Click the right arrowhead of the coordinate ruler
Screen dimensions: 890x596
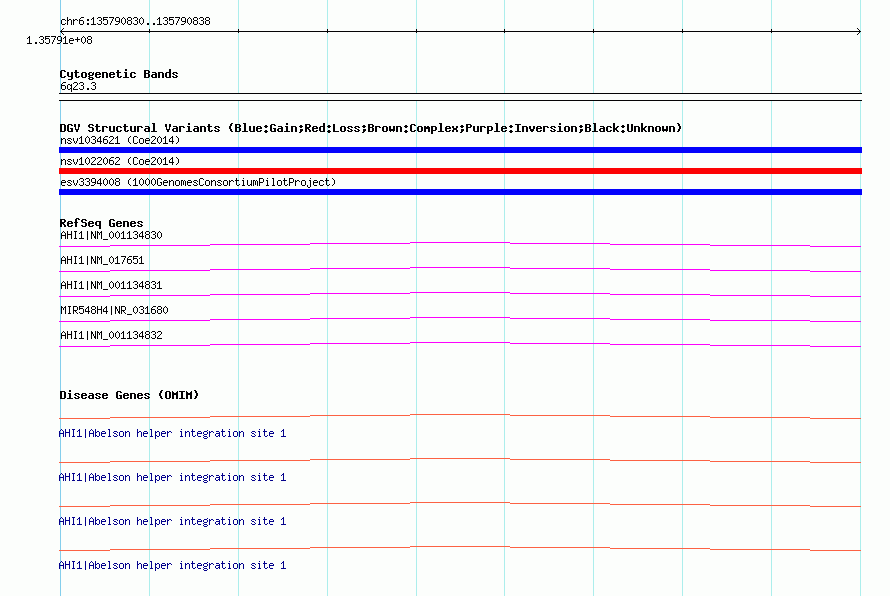[x=859, y=31]
